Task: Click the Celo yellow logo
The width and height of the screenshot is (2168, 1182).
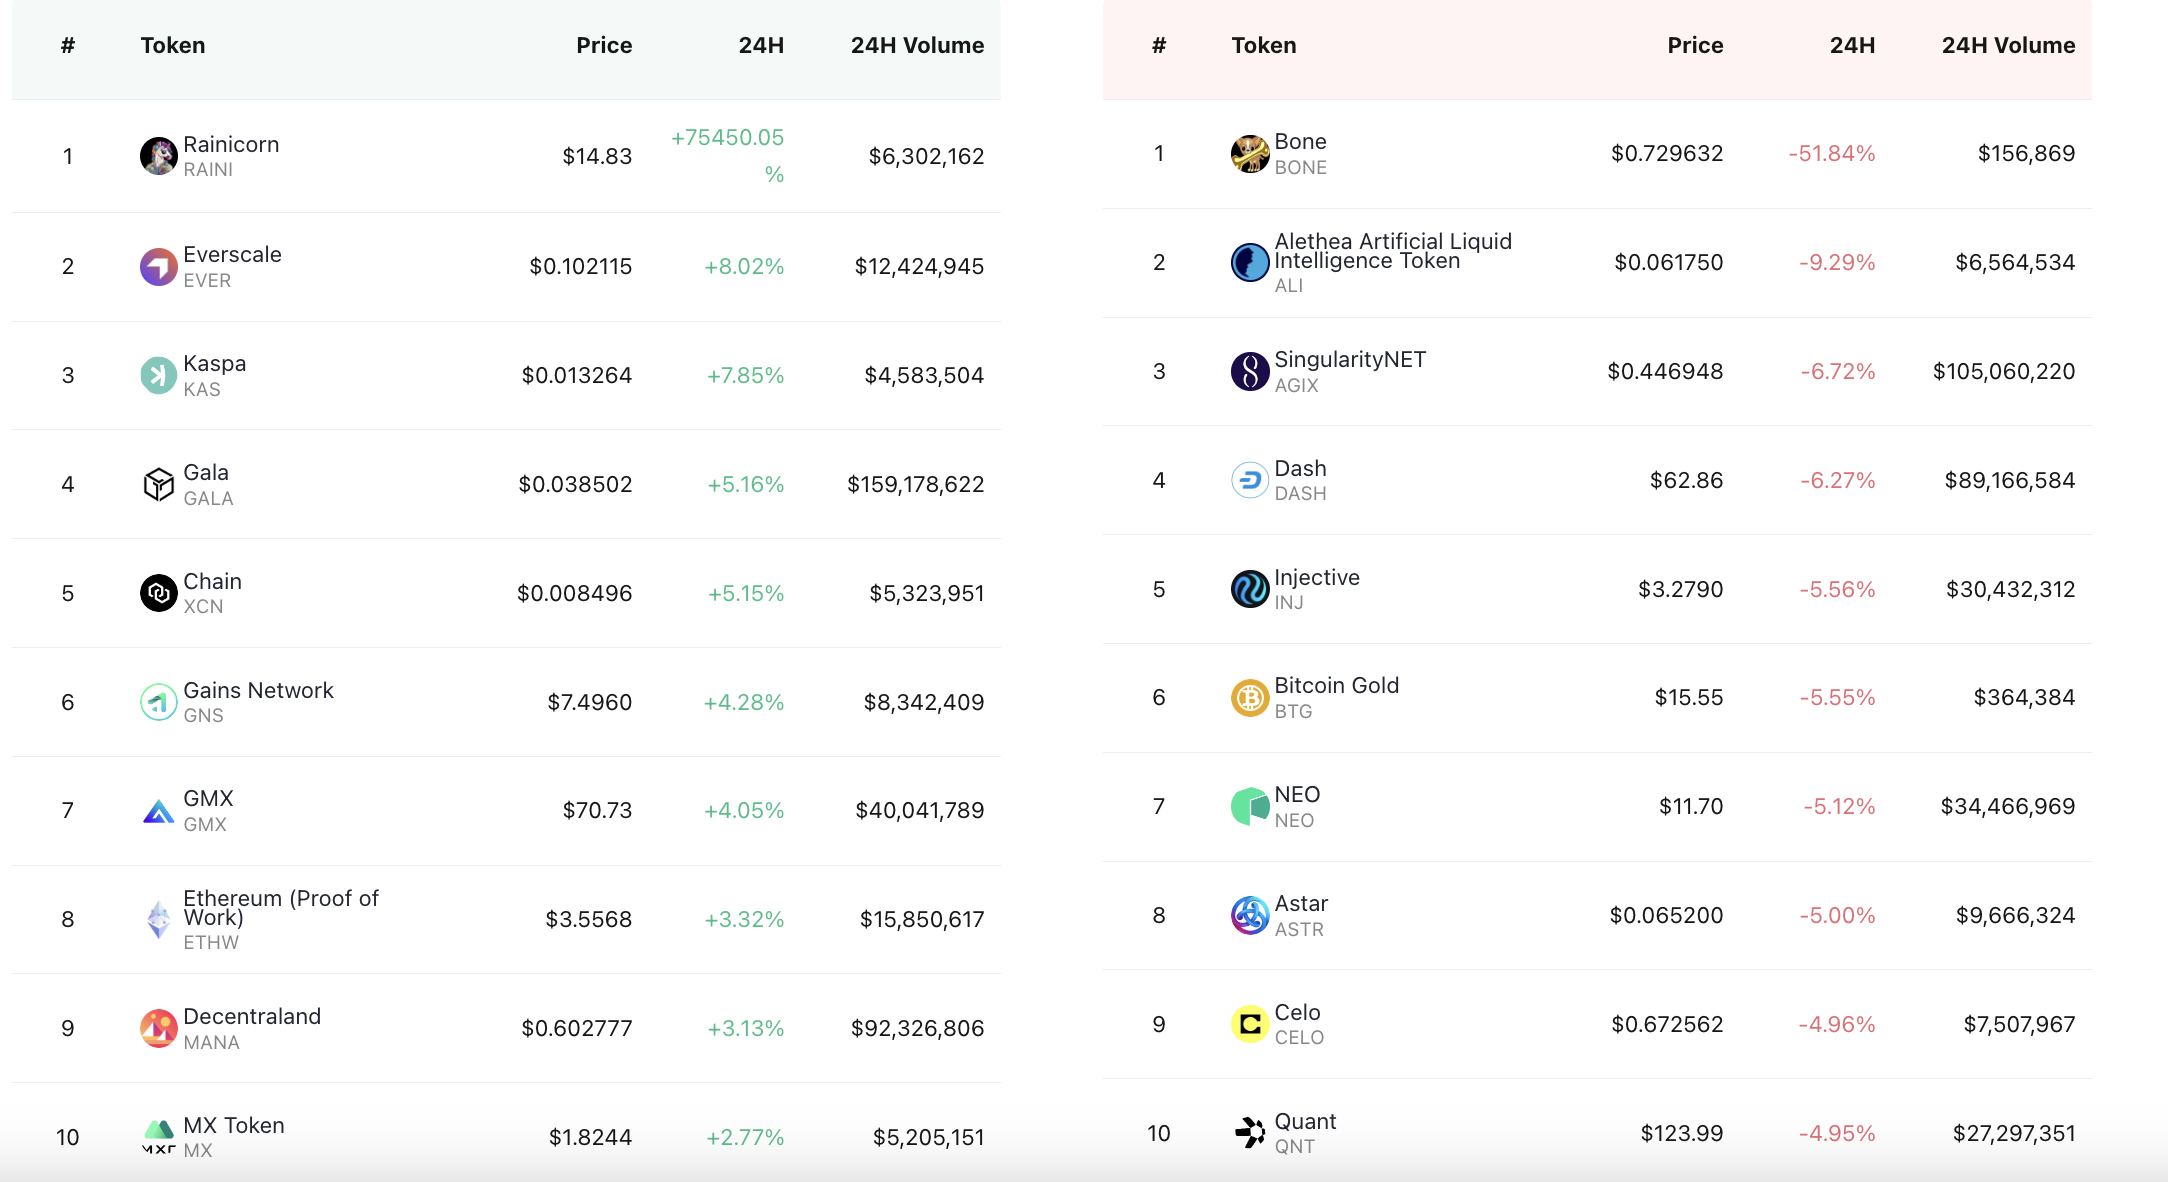Action: pyautogui.click(x=1250, y=1024)
